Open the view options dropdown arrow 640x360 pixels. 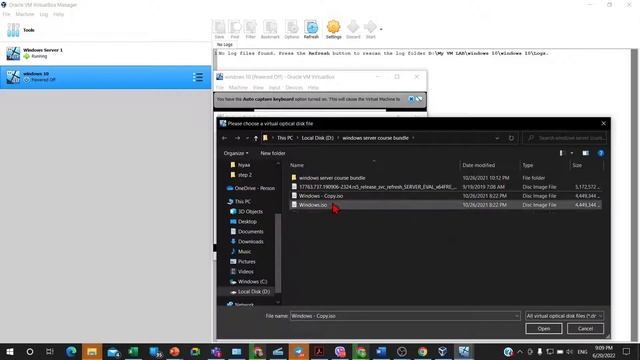[x=571, y=153]
